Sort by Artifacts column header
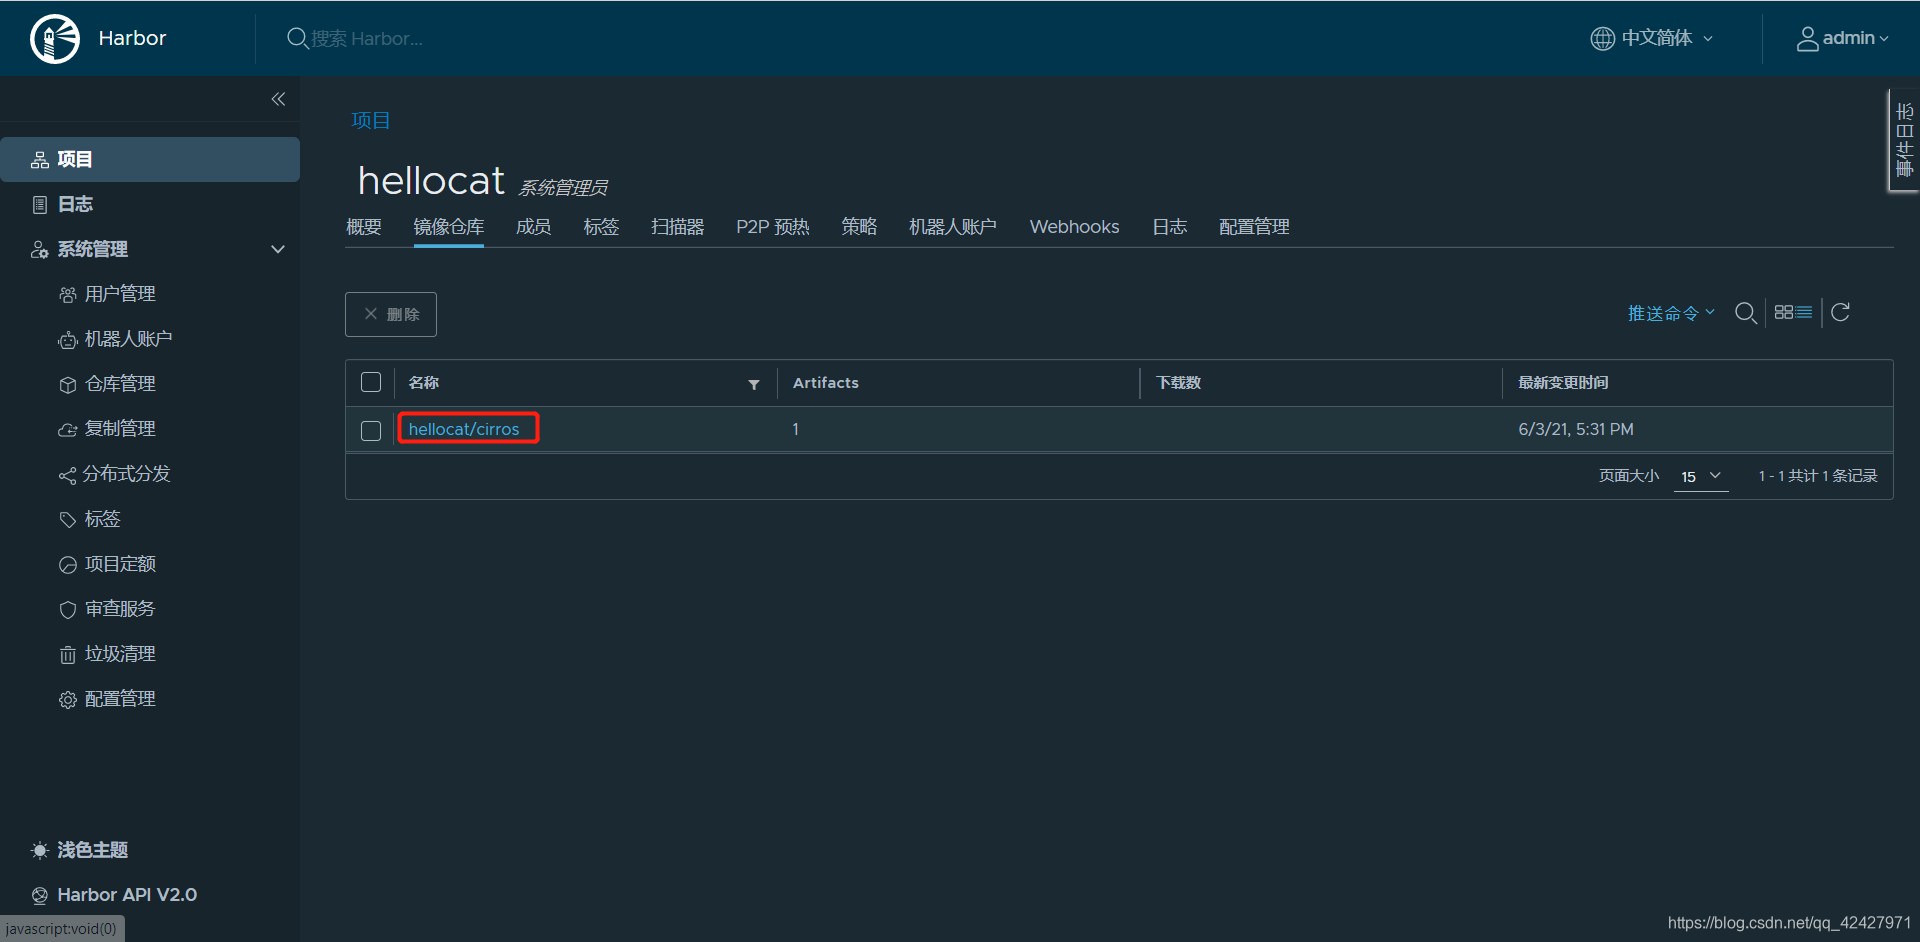 tap(826, 383)
